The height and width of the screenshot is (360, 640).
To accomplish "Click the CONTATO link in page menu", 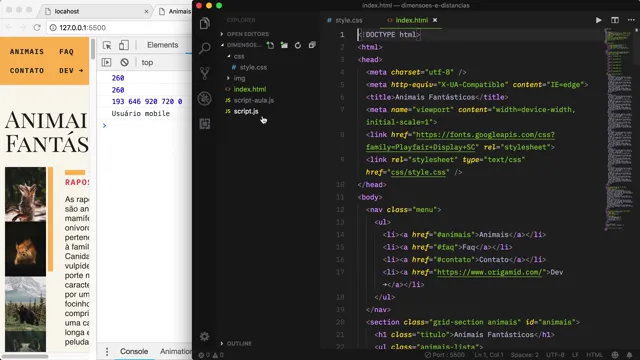I will coord(27,71).
